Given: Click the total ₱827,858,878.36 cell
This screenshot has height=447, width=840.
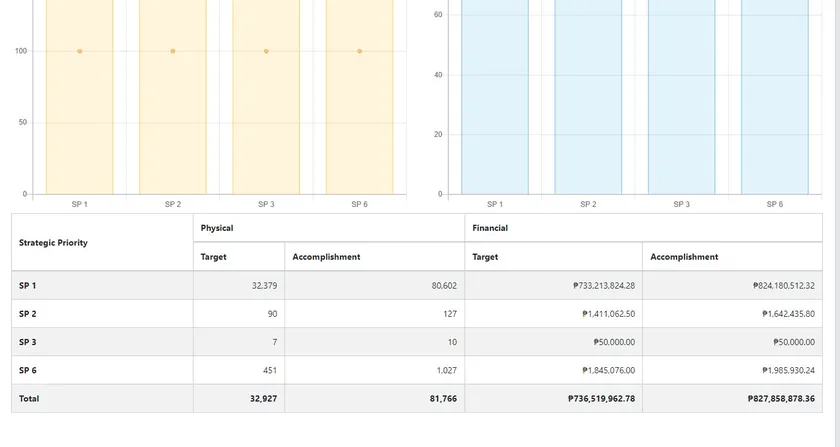Looking at the screenshot, I should (x=732, y=399).
